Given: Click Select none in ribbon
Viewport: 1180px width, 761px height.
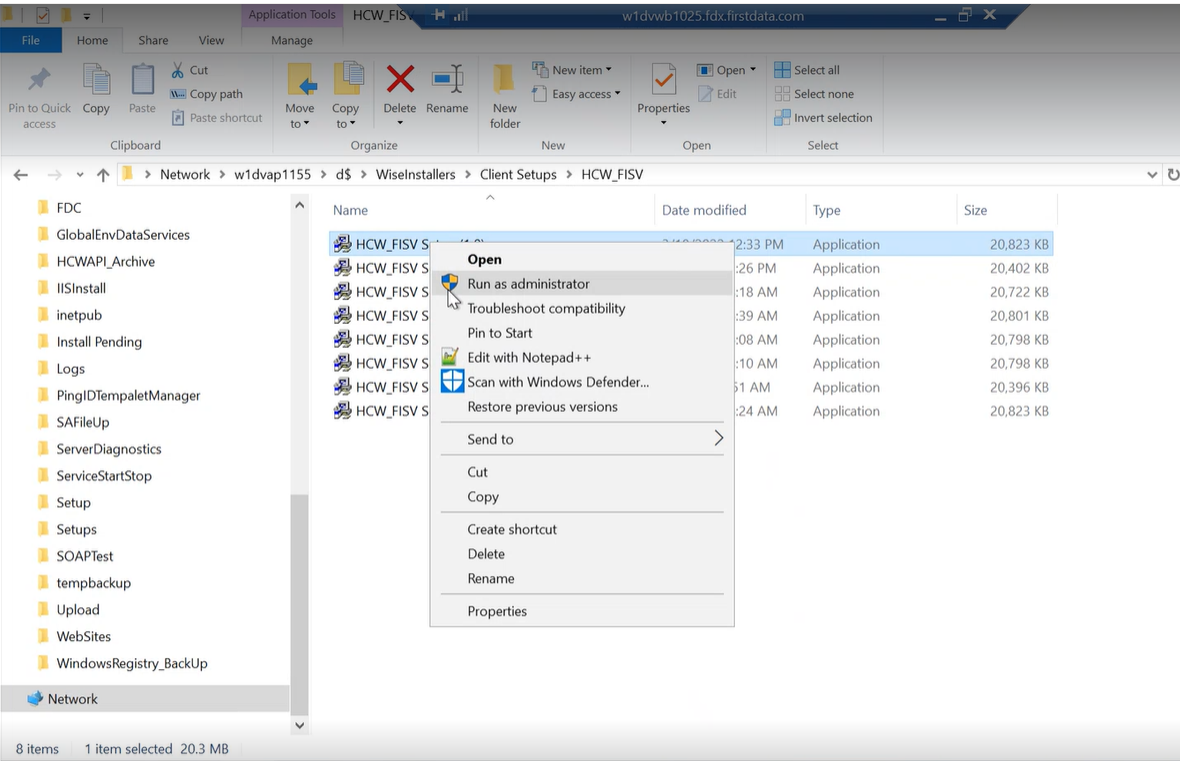Looking at the screenshot, I should point(814,94).
